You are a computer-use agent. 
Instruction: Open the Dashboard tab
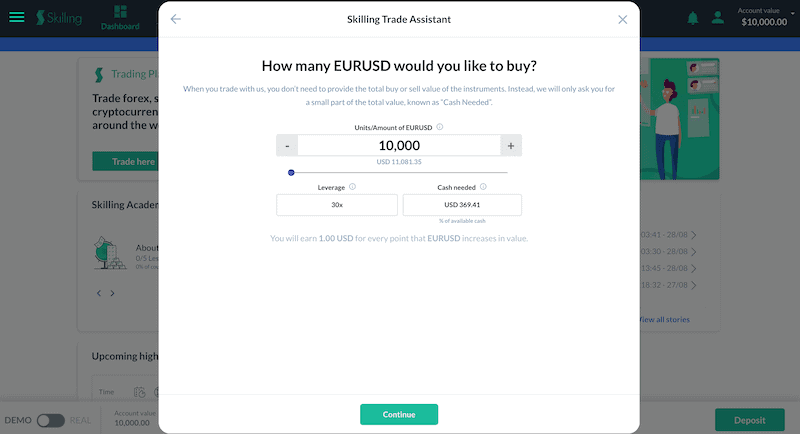pos(120,18)
